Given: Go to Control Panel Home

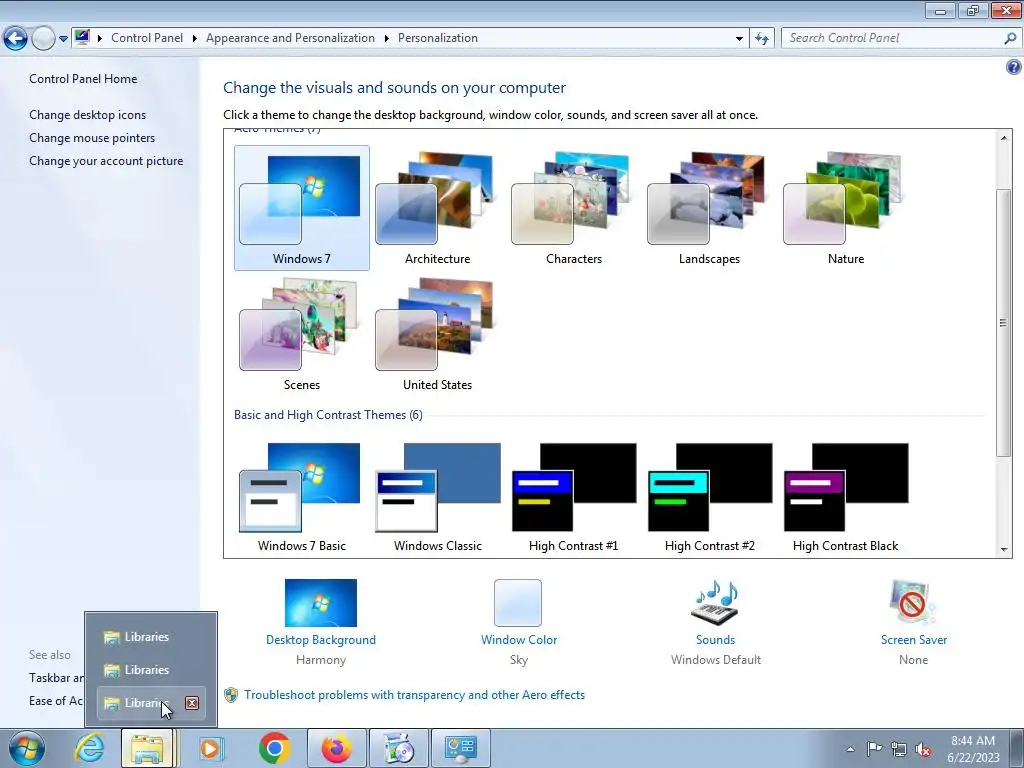Looking at the screenshot, I should click(83, 78).
